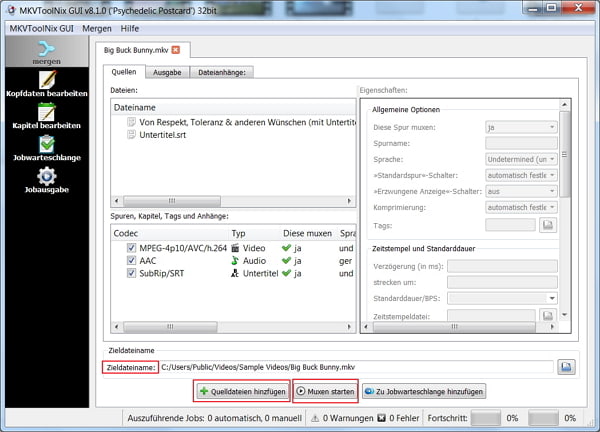Select Von Respekt, Toleranz file row
Image resolution: width=600 pixels, height=432 pixels.
tap(233, 122)
